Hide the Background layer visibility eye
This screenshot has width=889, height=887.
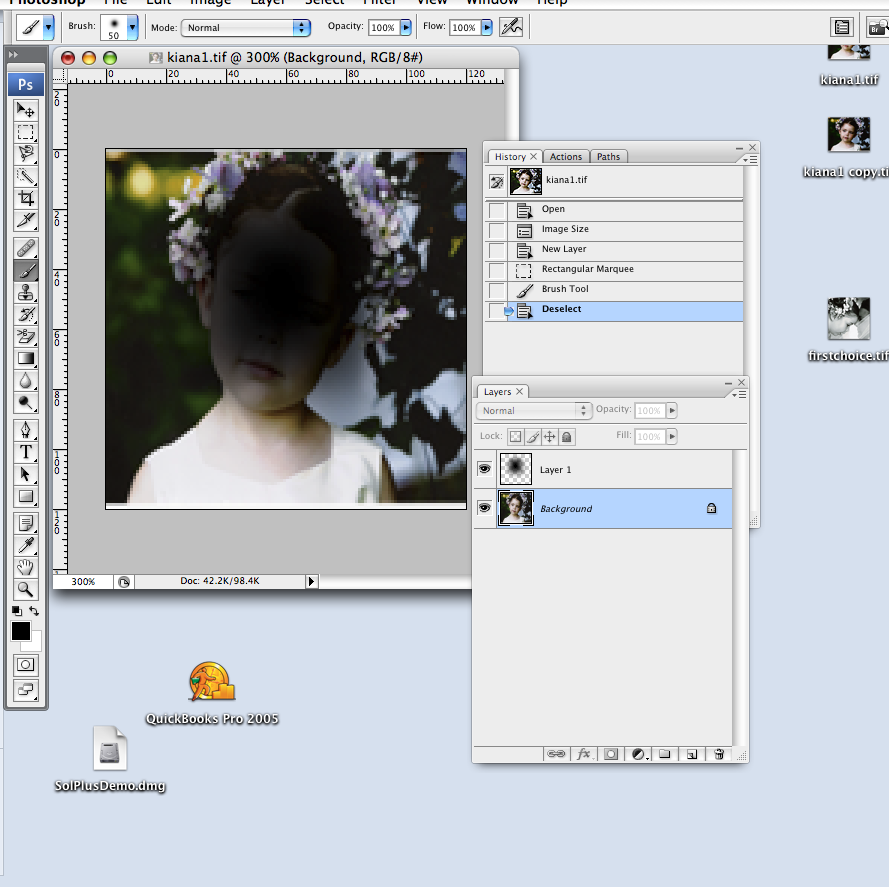coord(485,508)
